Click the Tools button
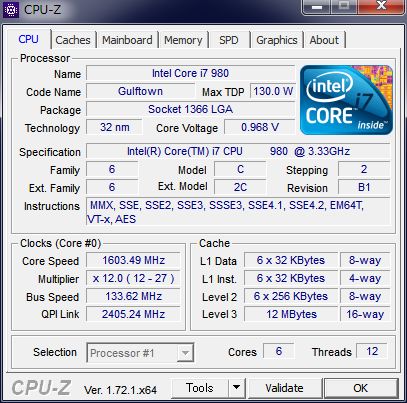This screenshot has width=407, height=403. tap(200, 388)
